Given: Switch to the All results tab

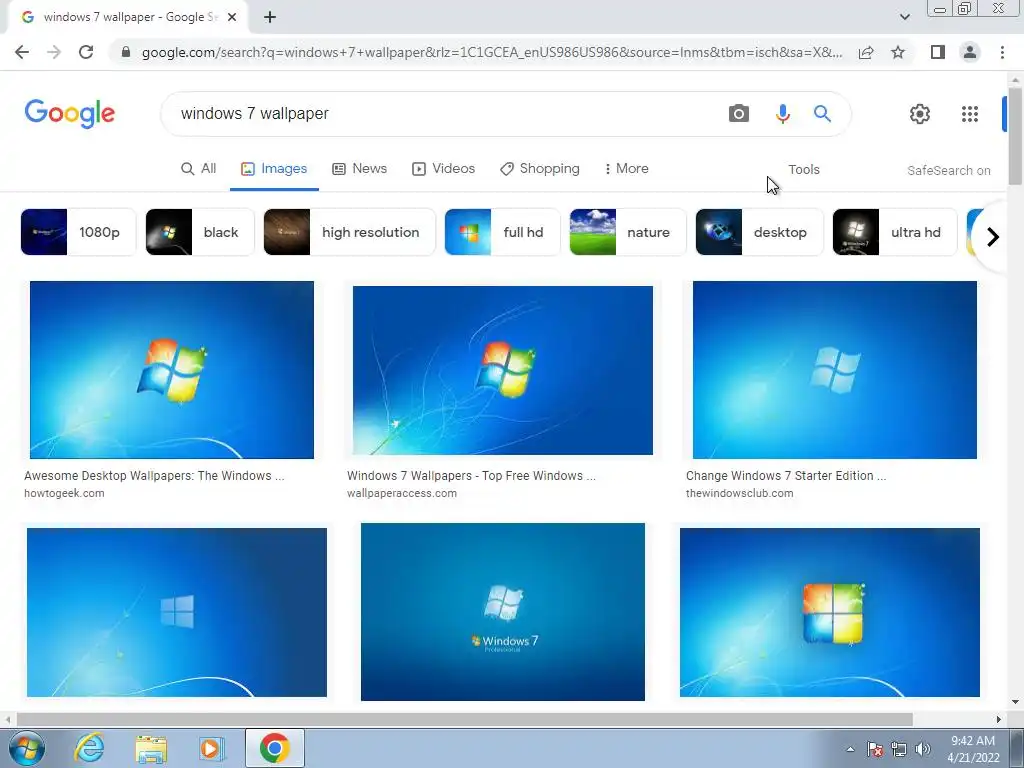Looking at the screenshot, I should click(x=199, y=168).
